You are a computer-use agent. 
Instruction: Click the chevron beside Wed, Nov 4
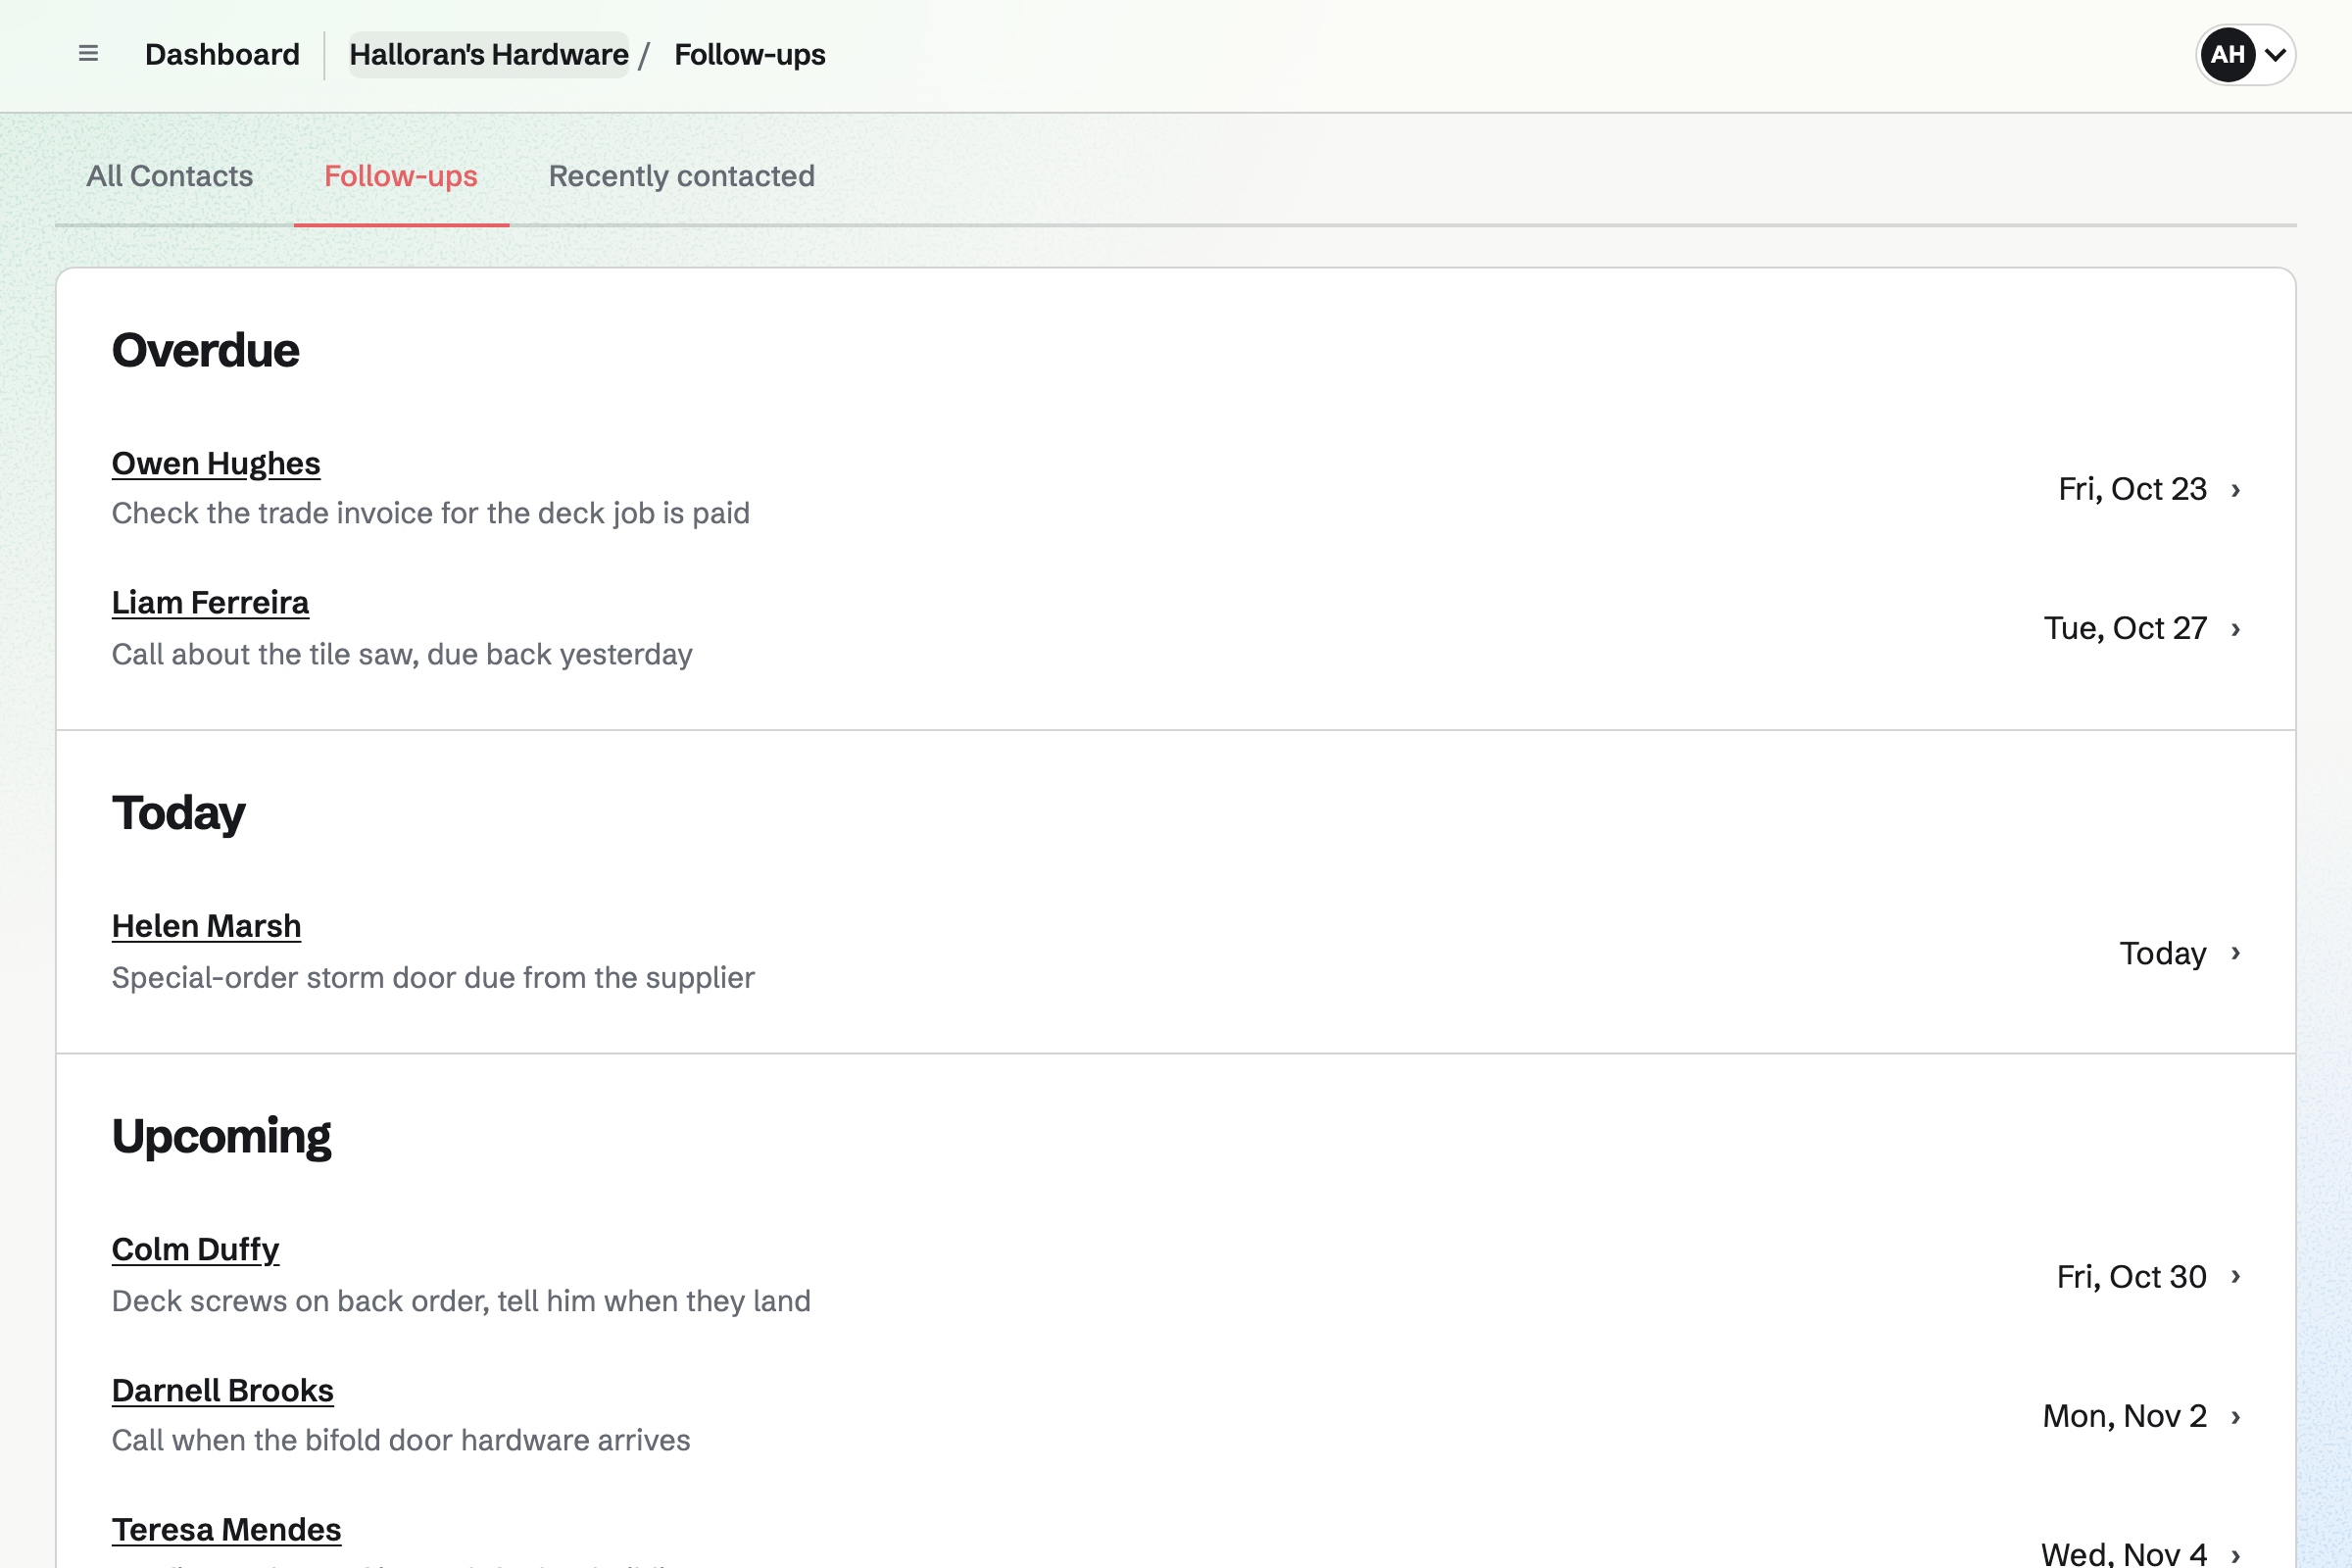[2236, 1555]
